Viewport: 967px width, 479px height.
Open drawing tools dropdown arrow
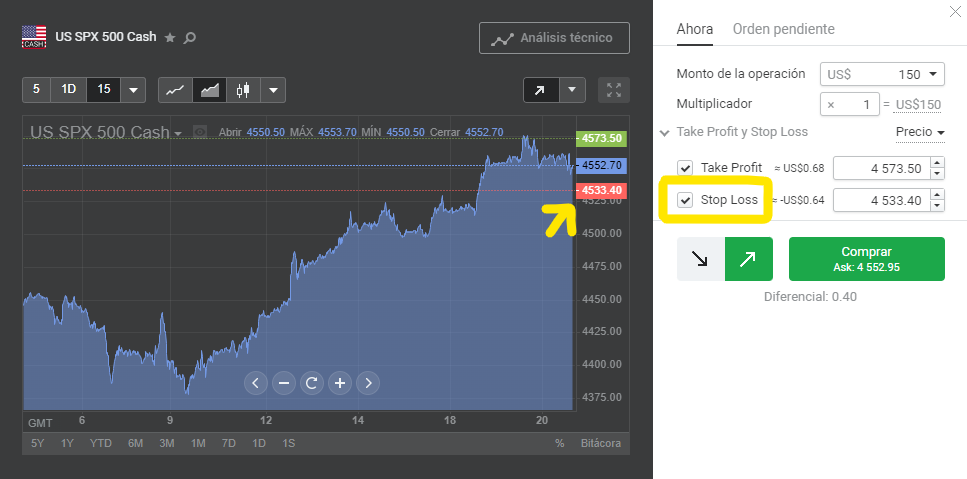pyautogui.click(x=572, y=90)
